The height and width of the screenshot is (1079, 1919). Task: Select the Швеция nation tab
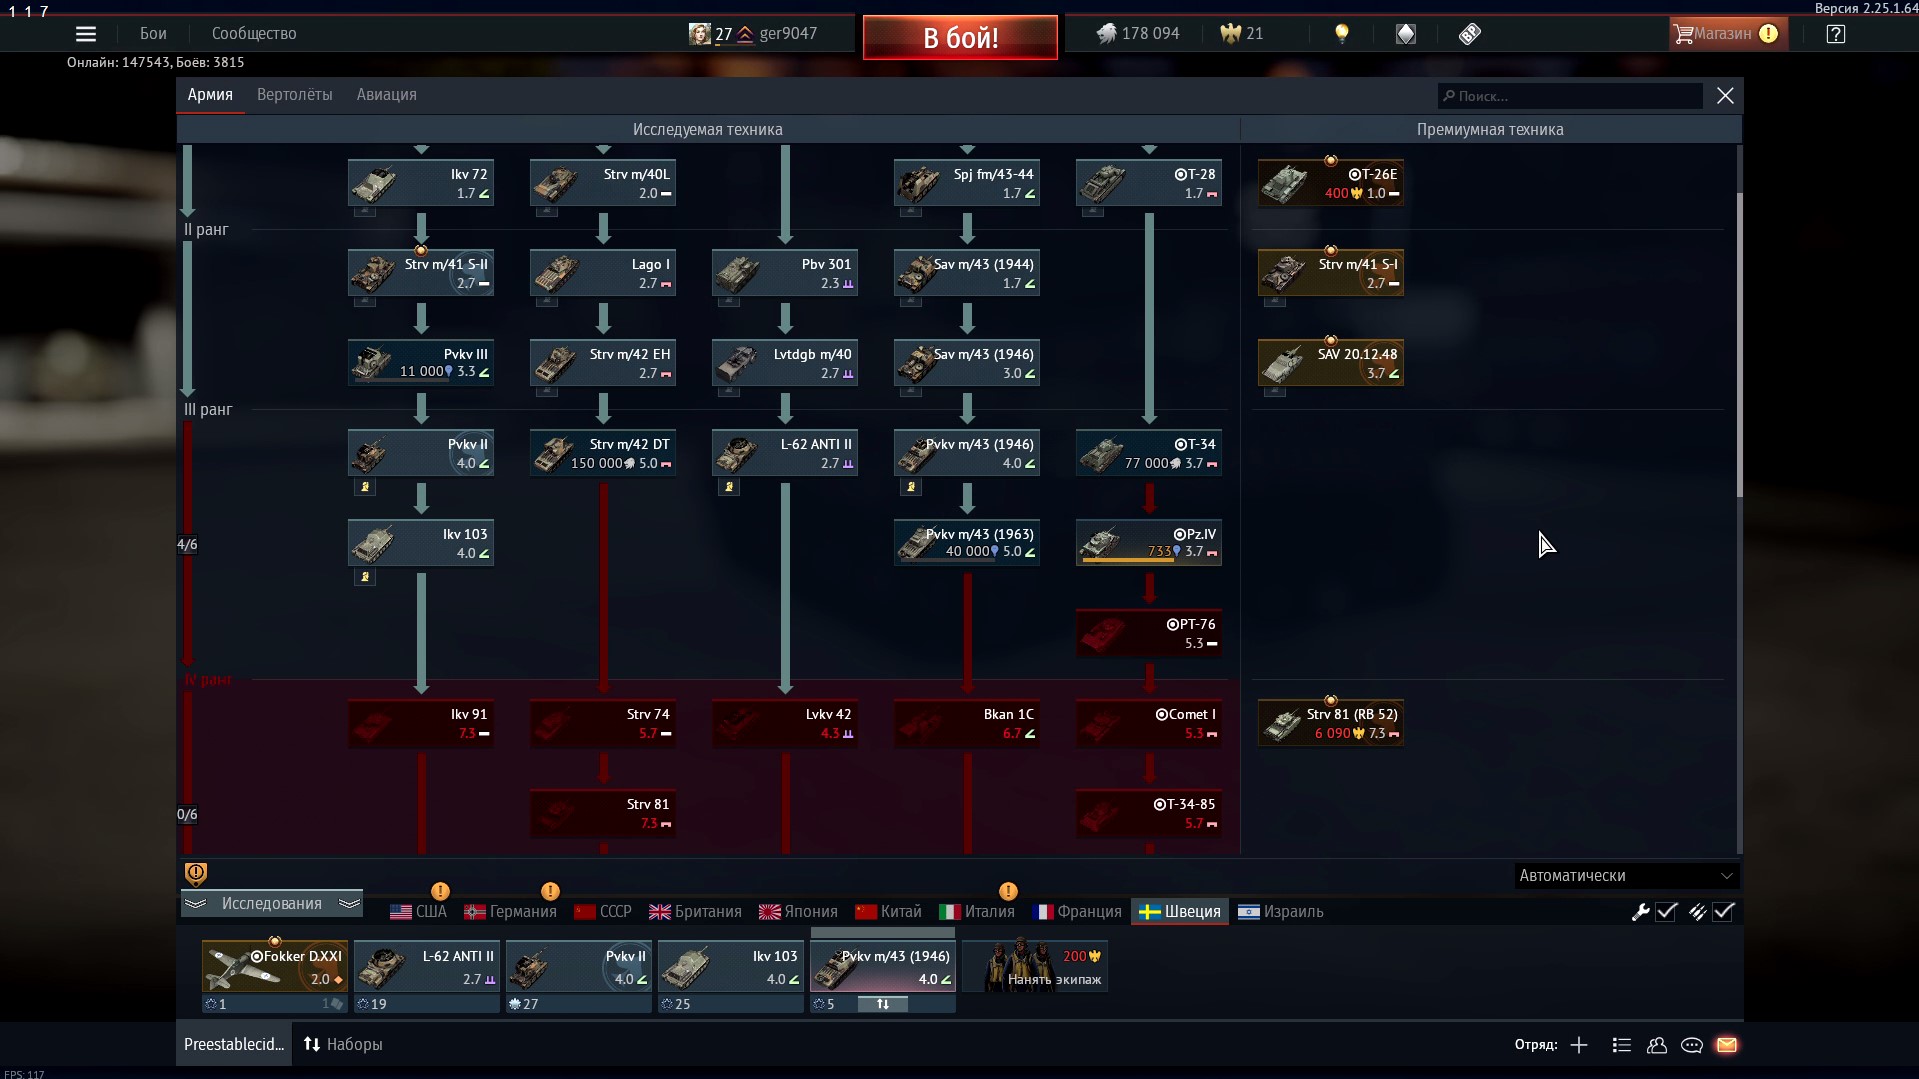1180,912
